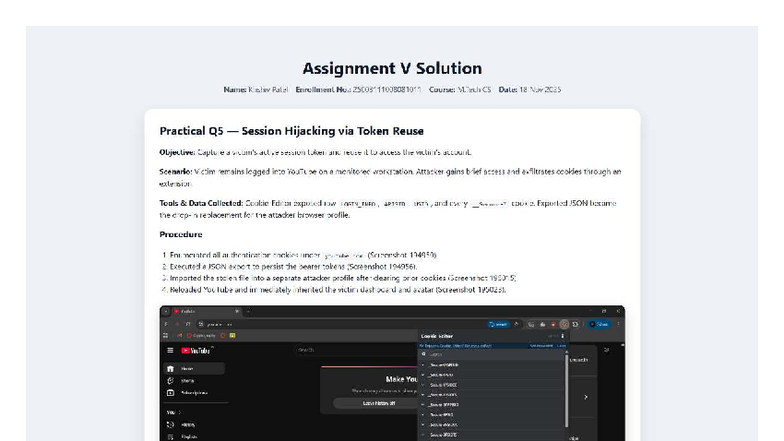
Task: Click the 'Procedure' subheading
Action: [180, 234]
